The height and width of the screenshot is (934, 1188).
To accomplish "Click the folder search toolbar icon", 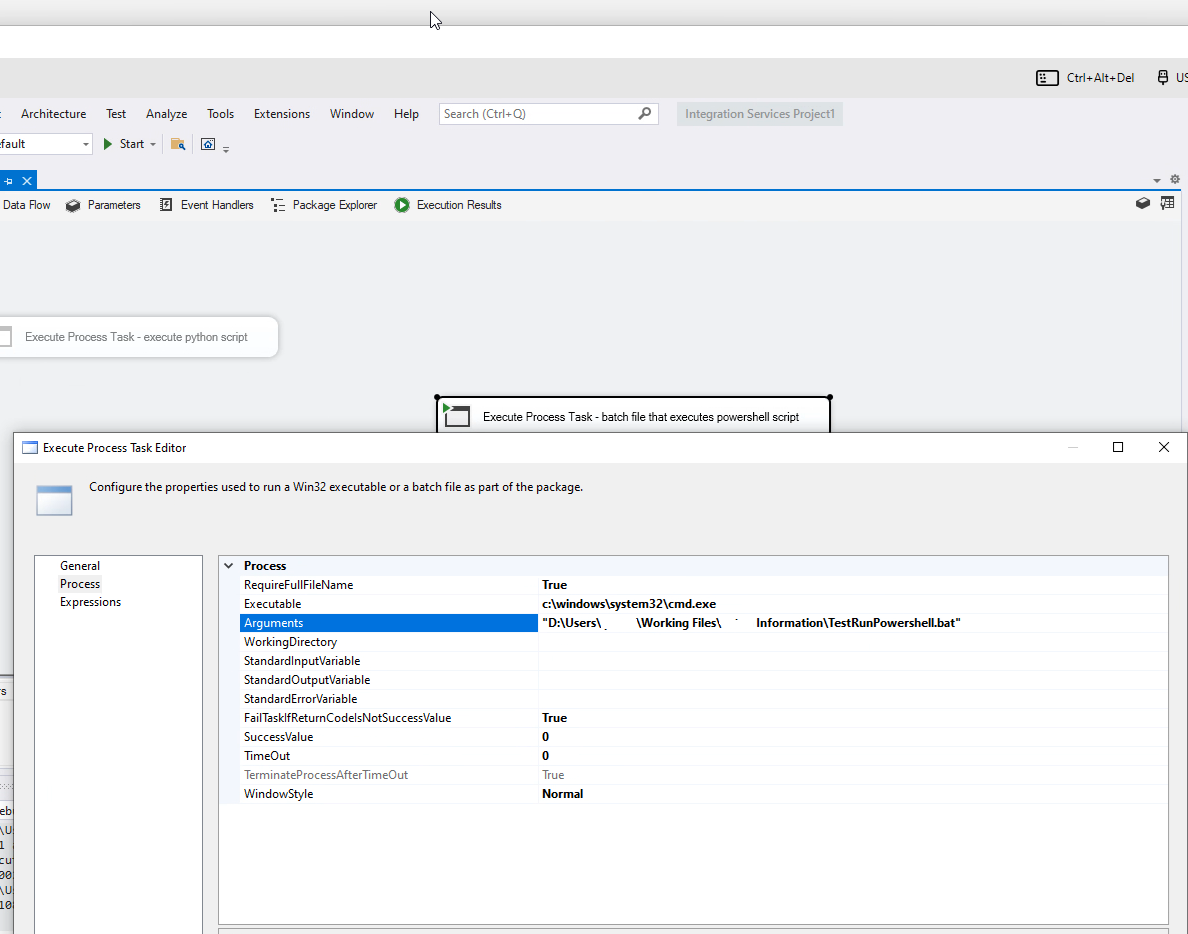I will coord(178,144).
